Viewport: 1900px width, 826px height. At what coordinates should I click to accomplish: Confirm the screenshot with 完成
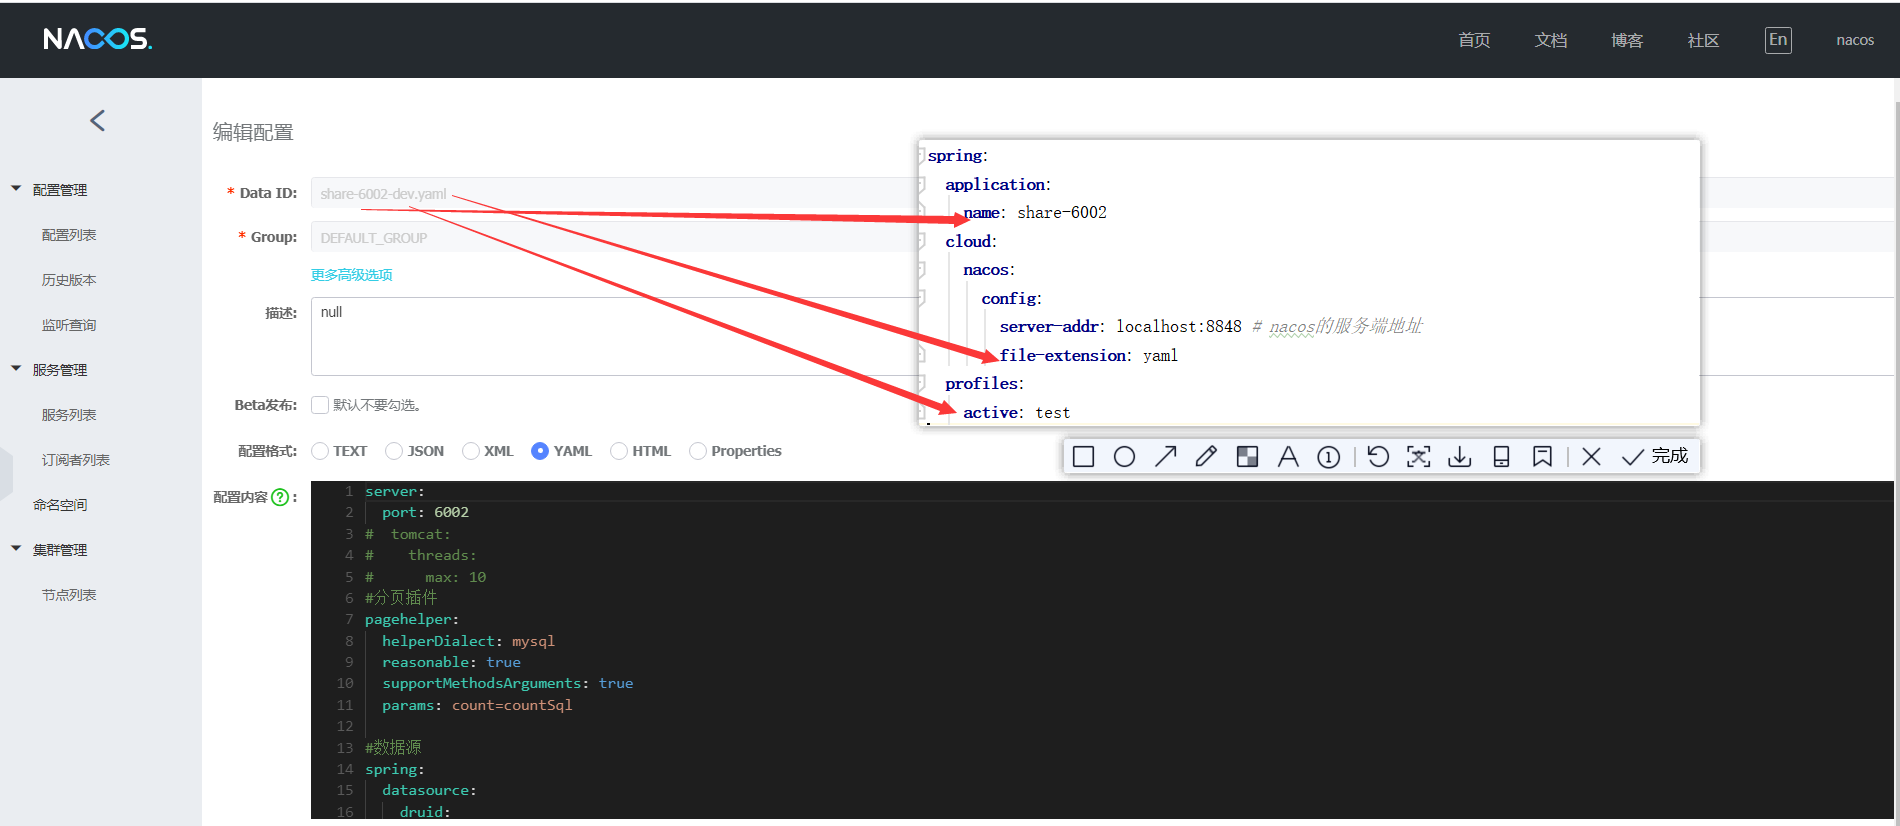click(1655, 457)
